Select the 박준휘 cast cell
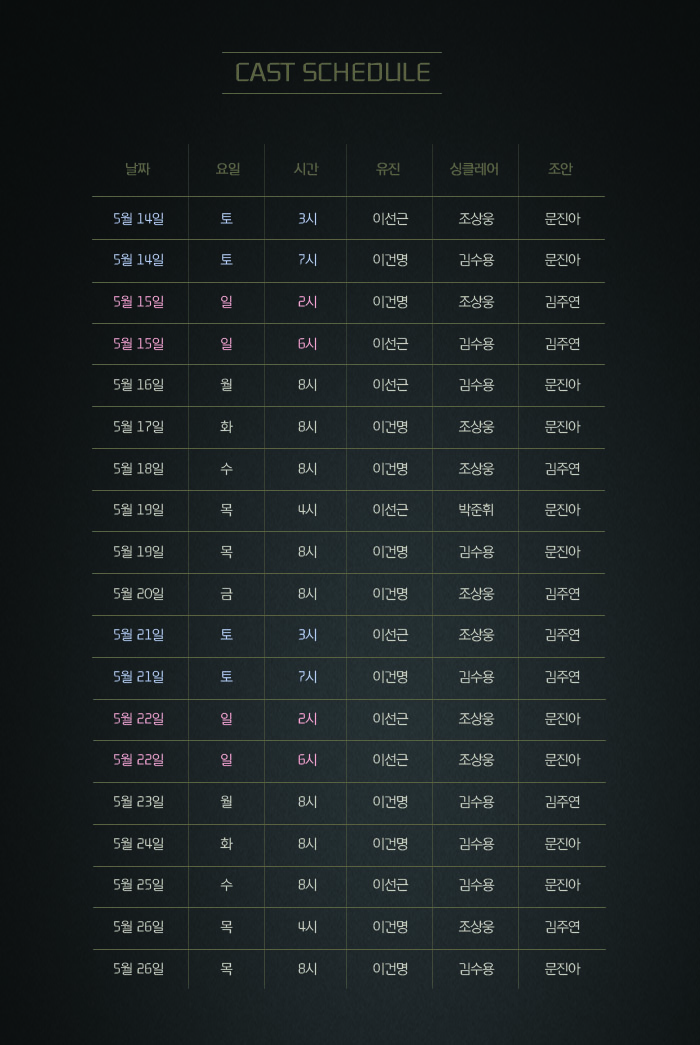This screenshot has height=1045, width=700. (476, 510)
